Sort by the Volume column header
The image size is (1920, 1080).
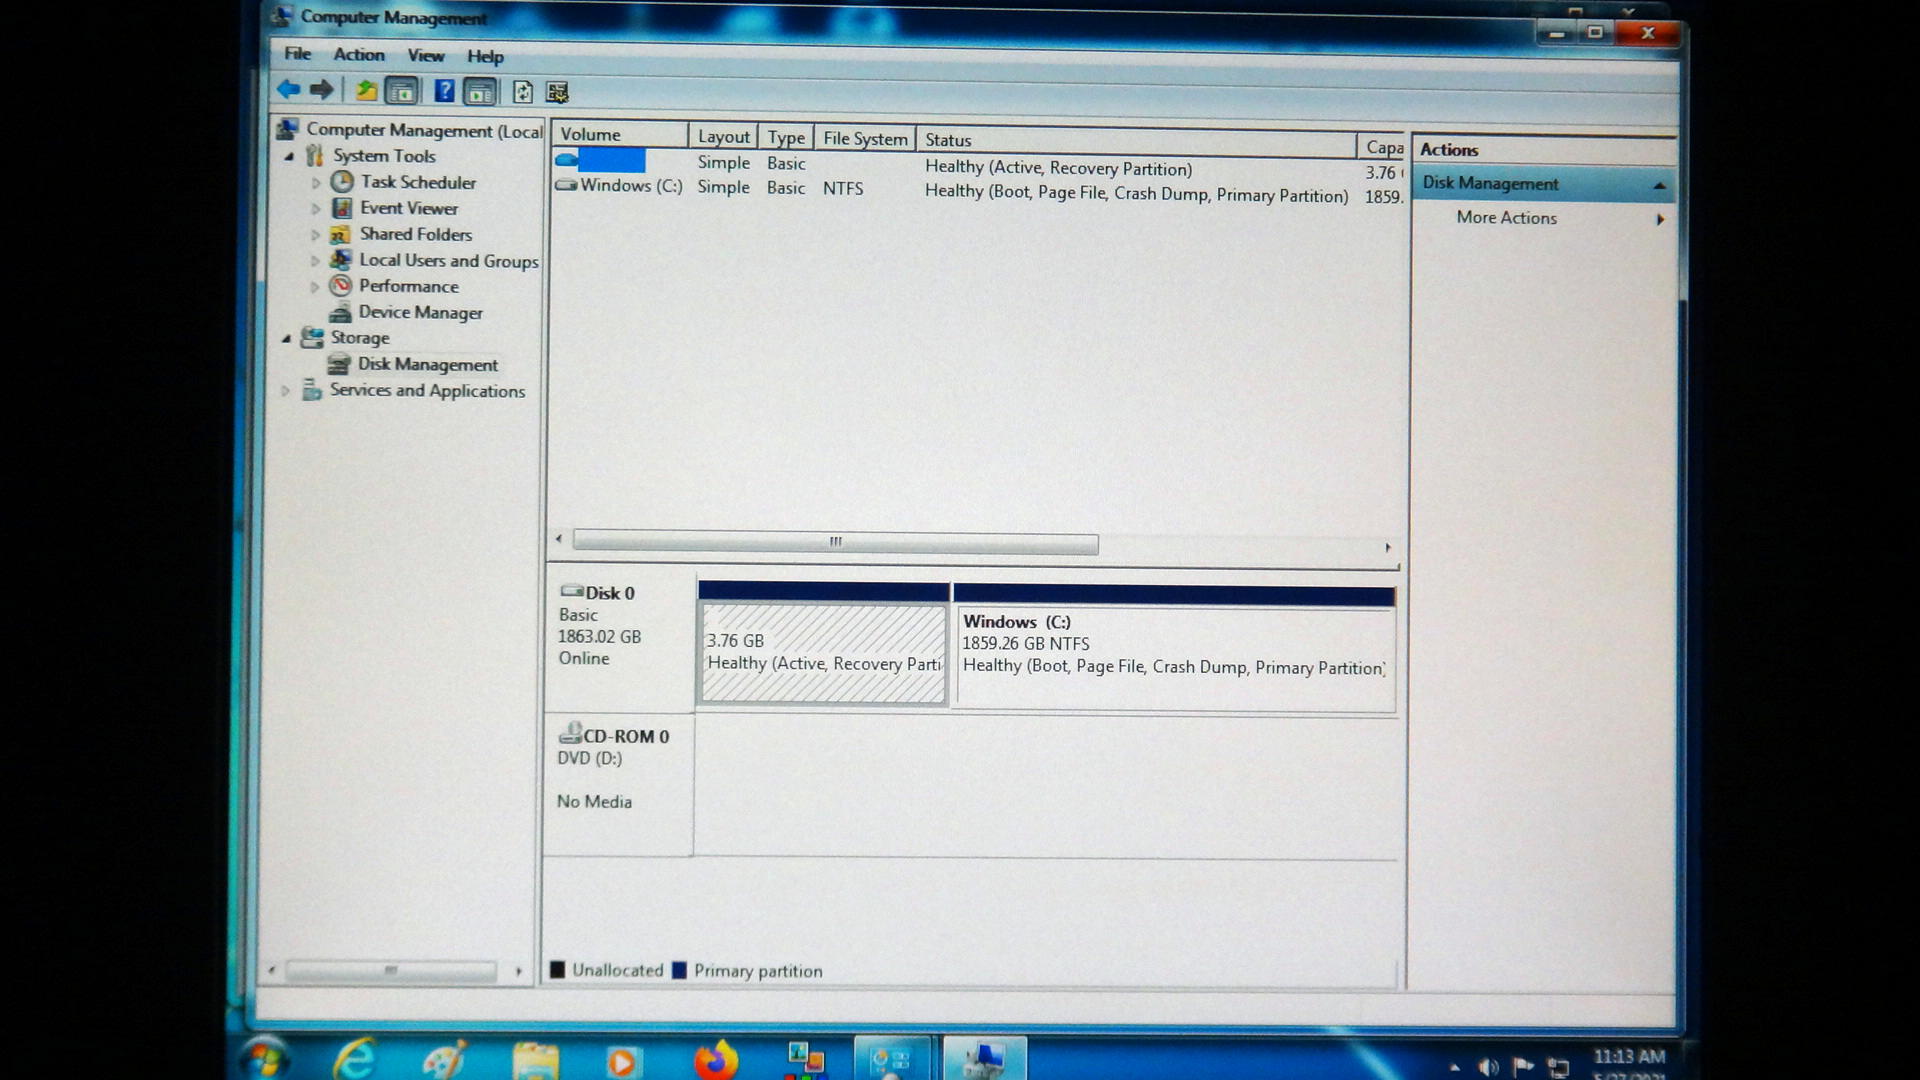pos(619,134)
